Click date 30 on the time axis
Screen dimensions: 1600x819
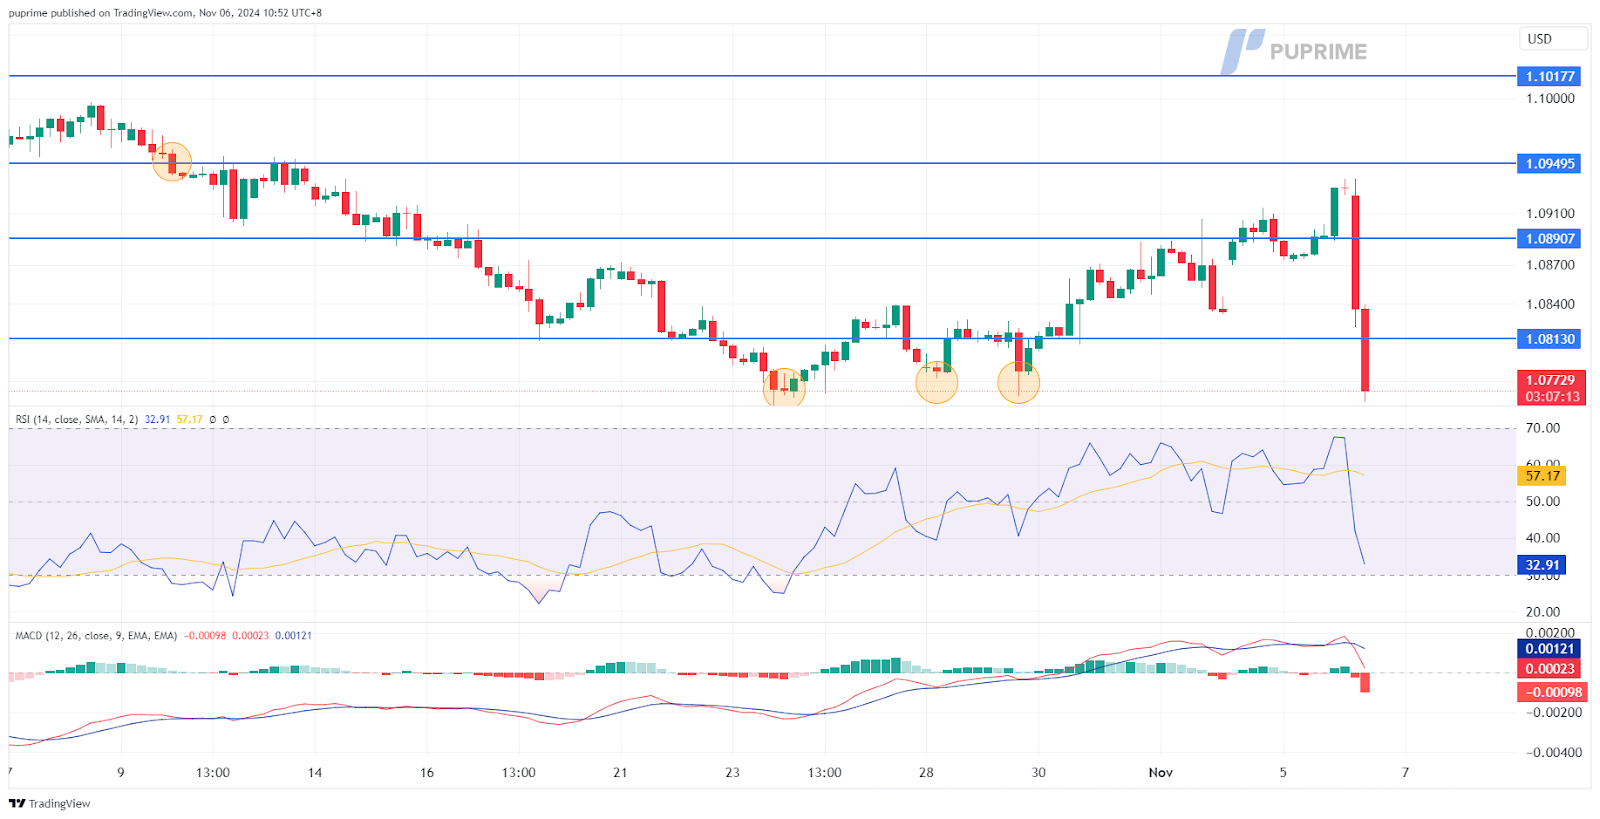pyautogui.click(x=1038, y=772)
